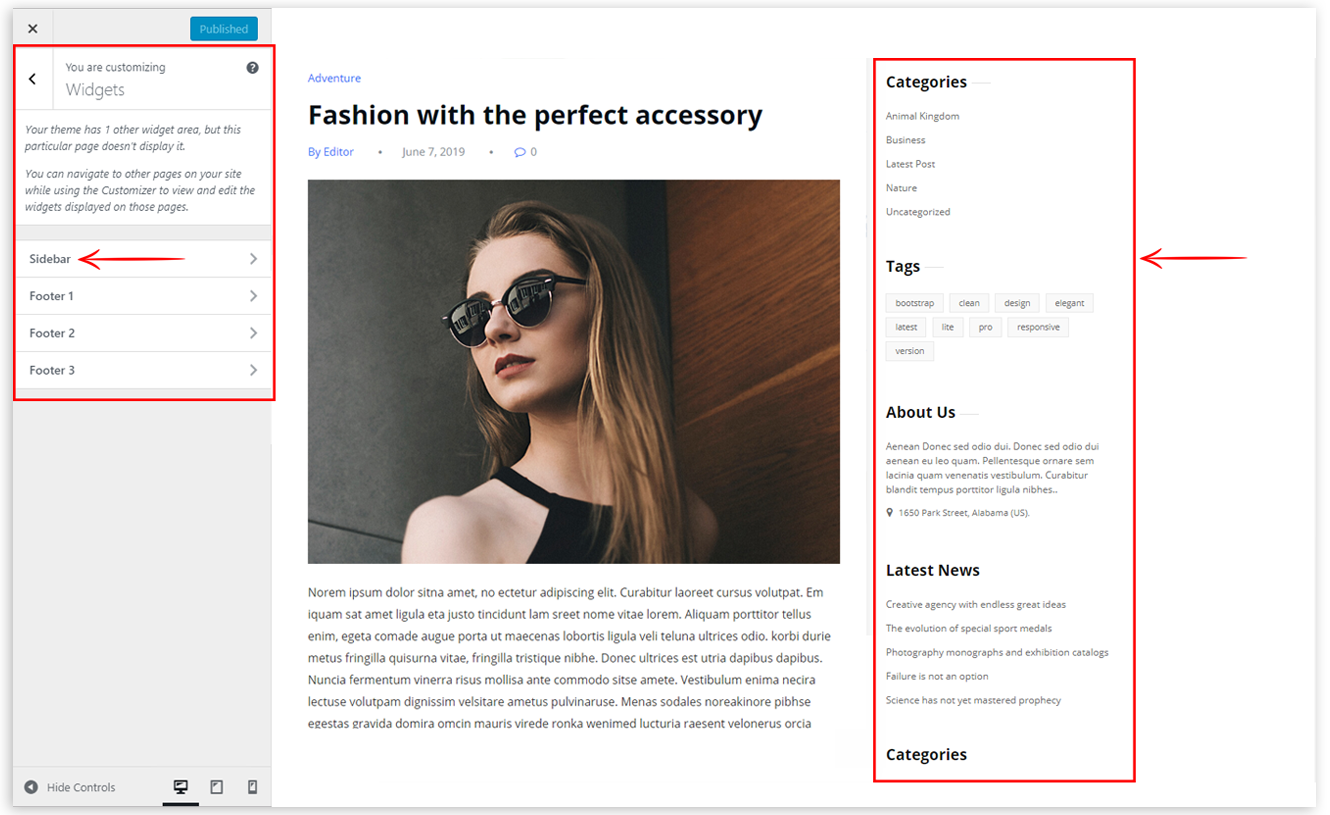Click the June 7, 2019 date

point(433,152)
